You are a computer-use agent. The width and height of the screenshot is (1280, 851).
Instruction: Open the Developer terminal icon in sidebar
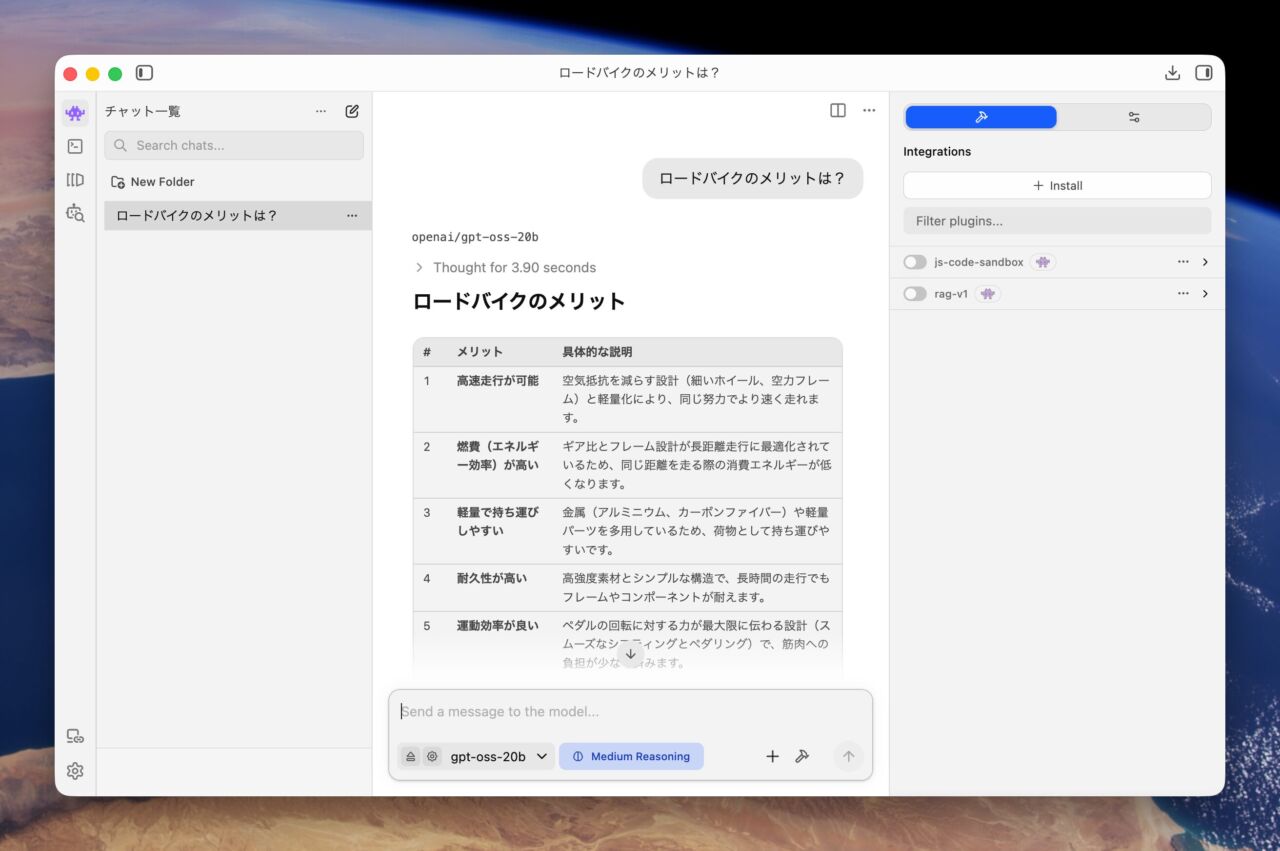click(75, 146)
